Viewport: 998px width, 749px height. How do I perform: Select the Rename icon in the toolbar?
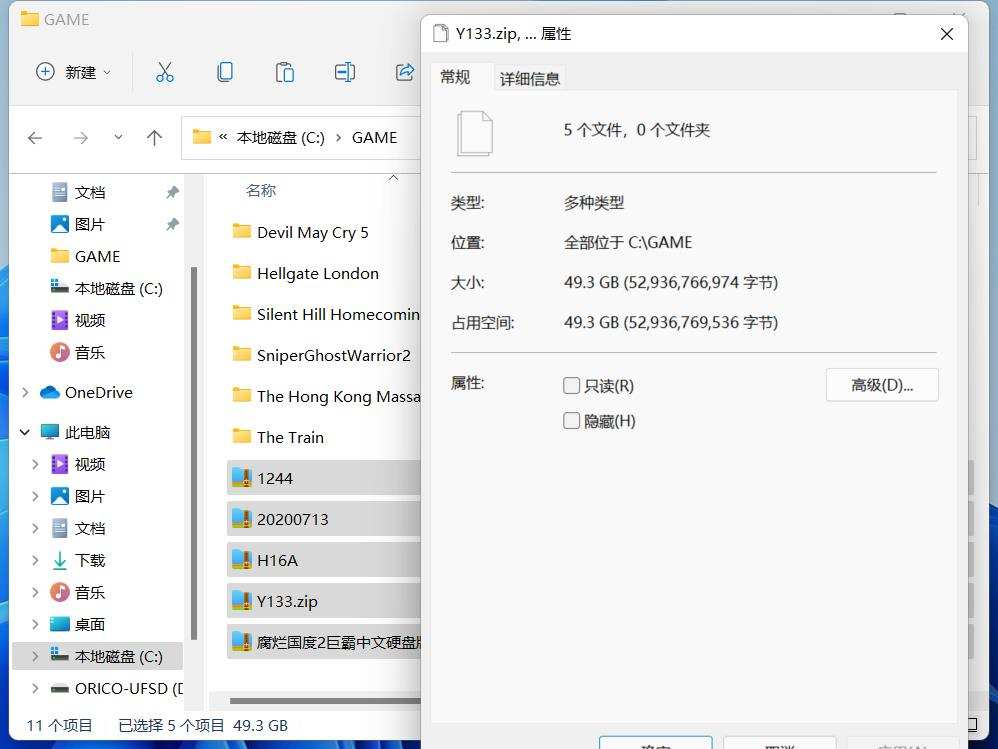344,72
